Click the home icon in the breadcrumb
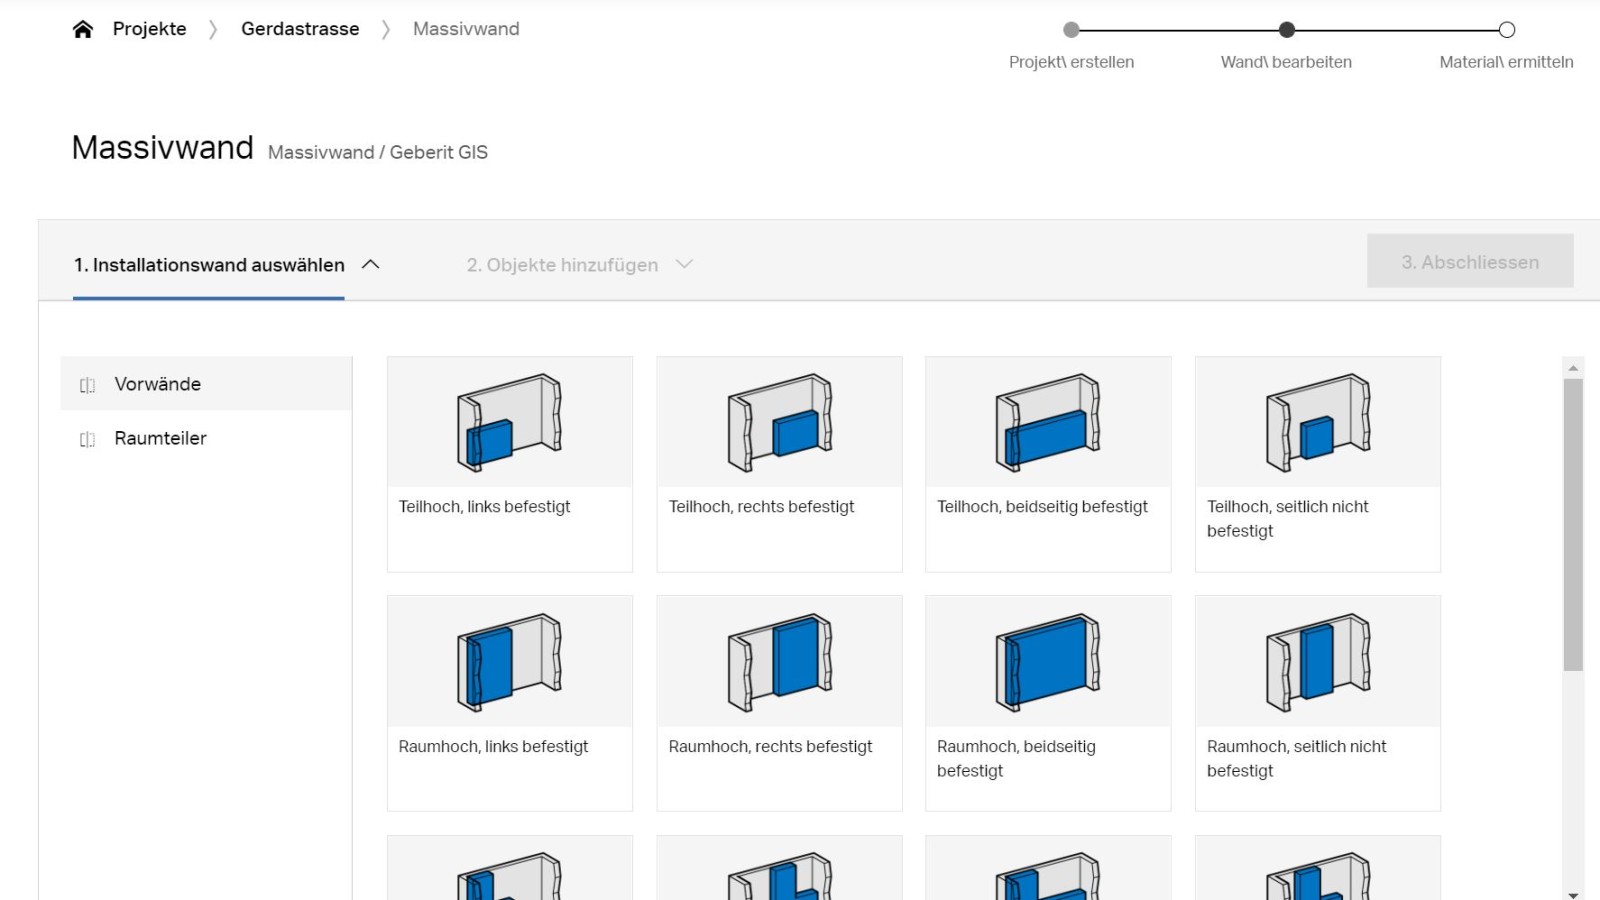This screenshot has height=900, width=1600. click(x=84, y=28)
